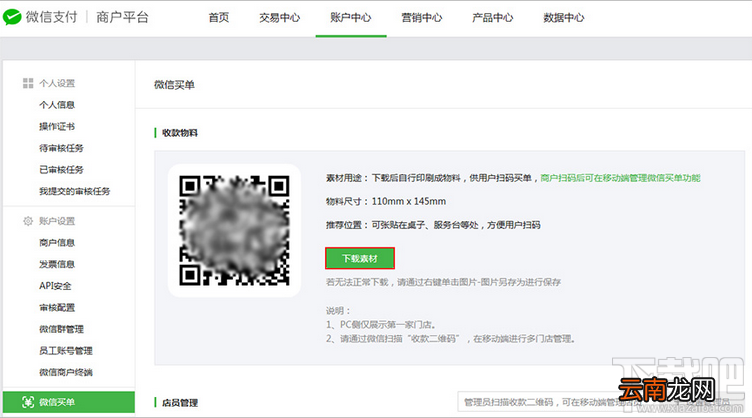Image resolution: width=752 pixels, height=418 pixels.
Task: Open 商户信息 in account settings
Action: (57, 243)
